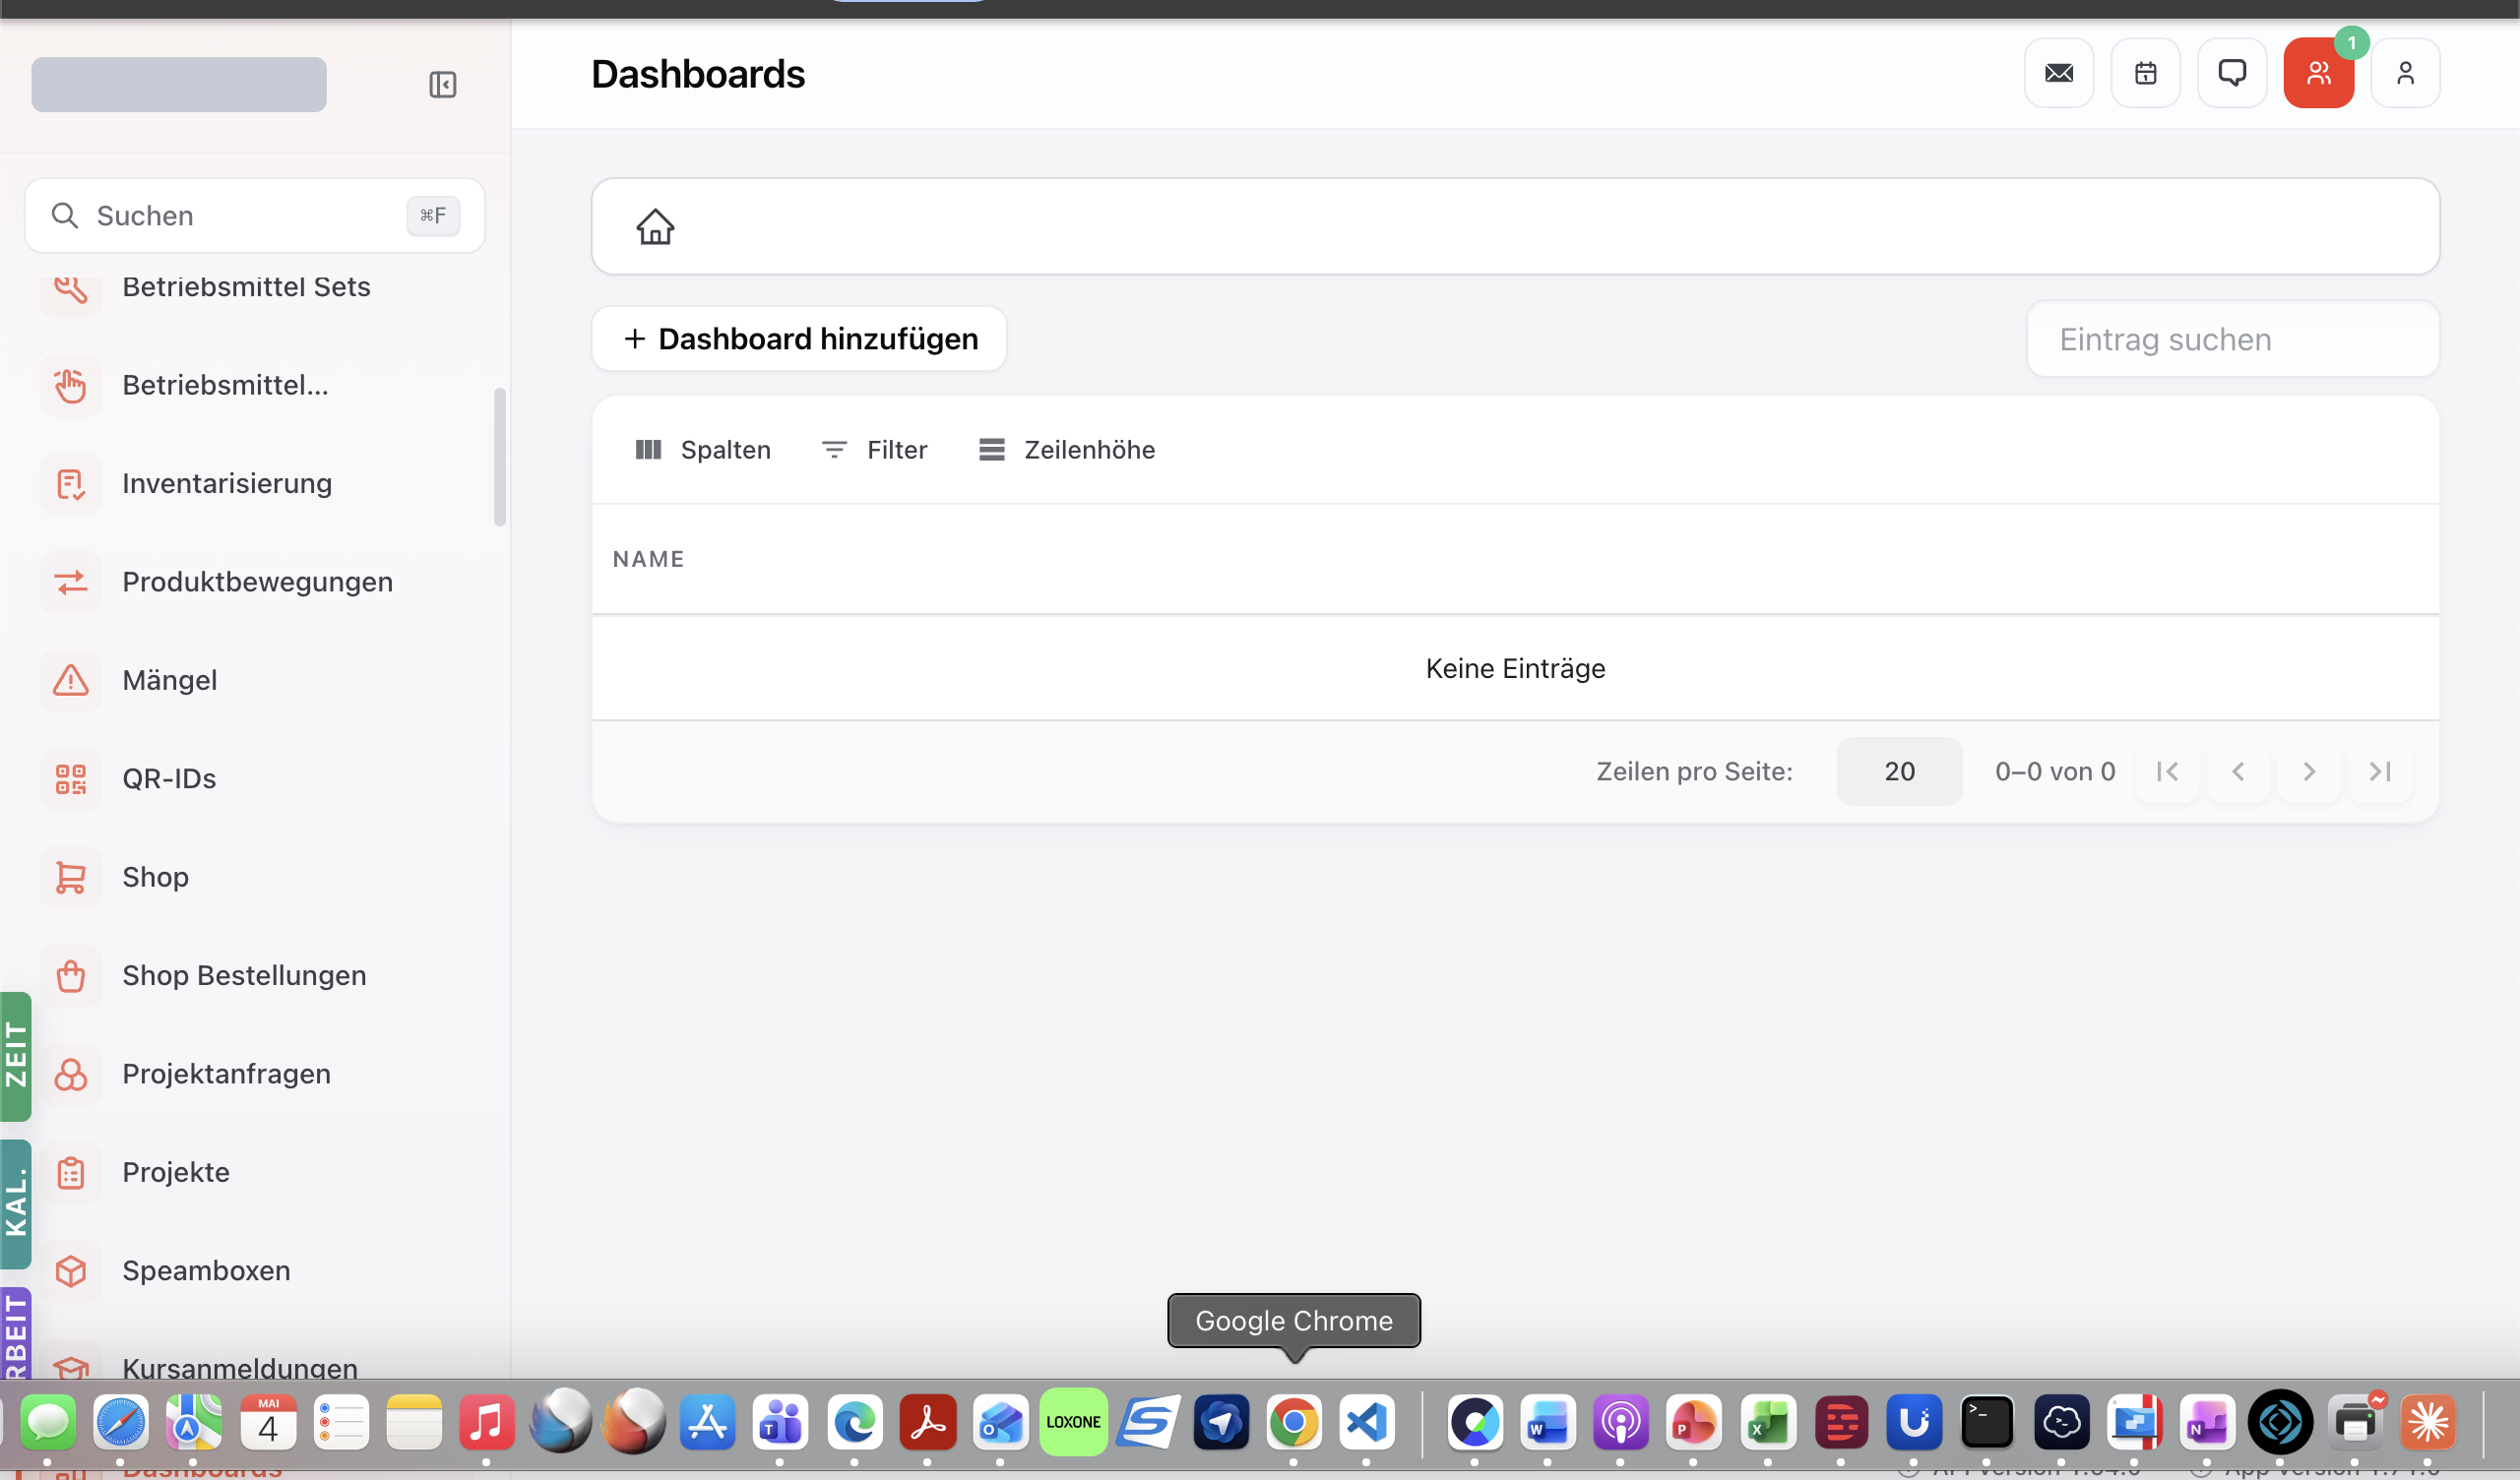Open Projektanfragen in the sidebar
Viewport: 2520px width, 1480px height.
[x=226, y=1074]
